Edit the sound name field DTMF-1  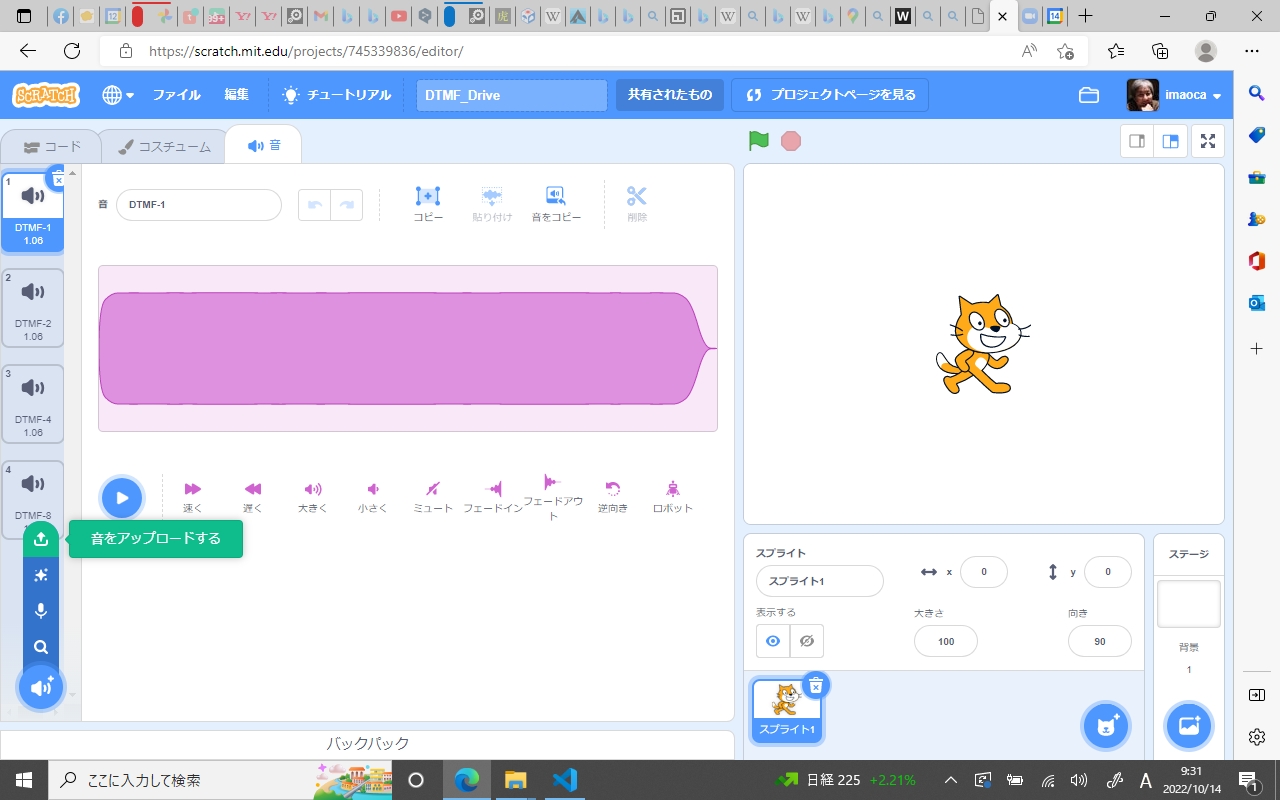(199, 204)
